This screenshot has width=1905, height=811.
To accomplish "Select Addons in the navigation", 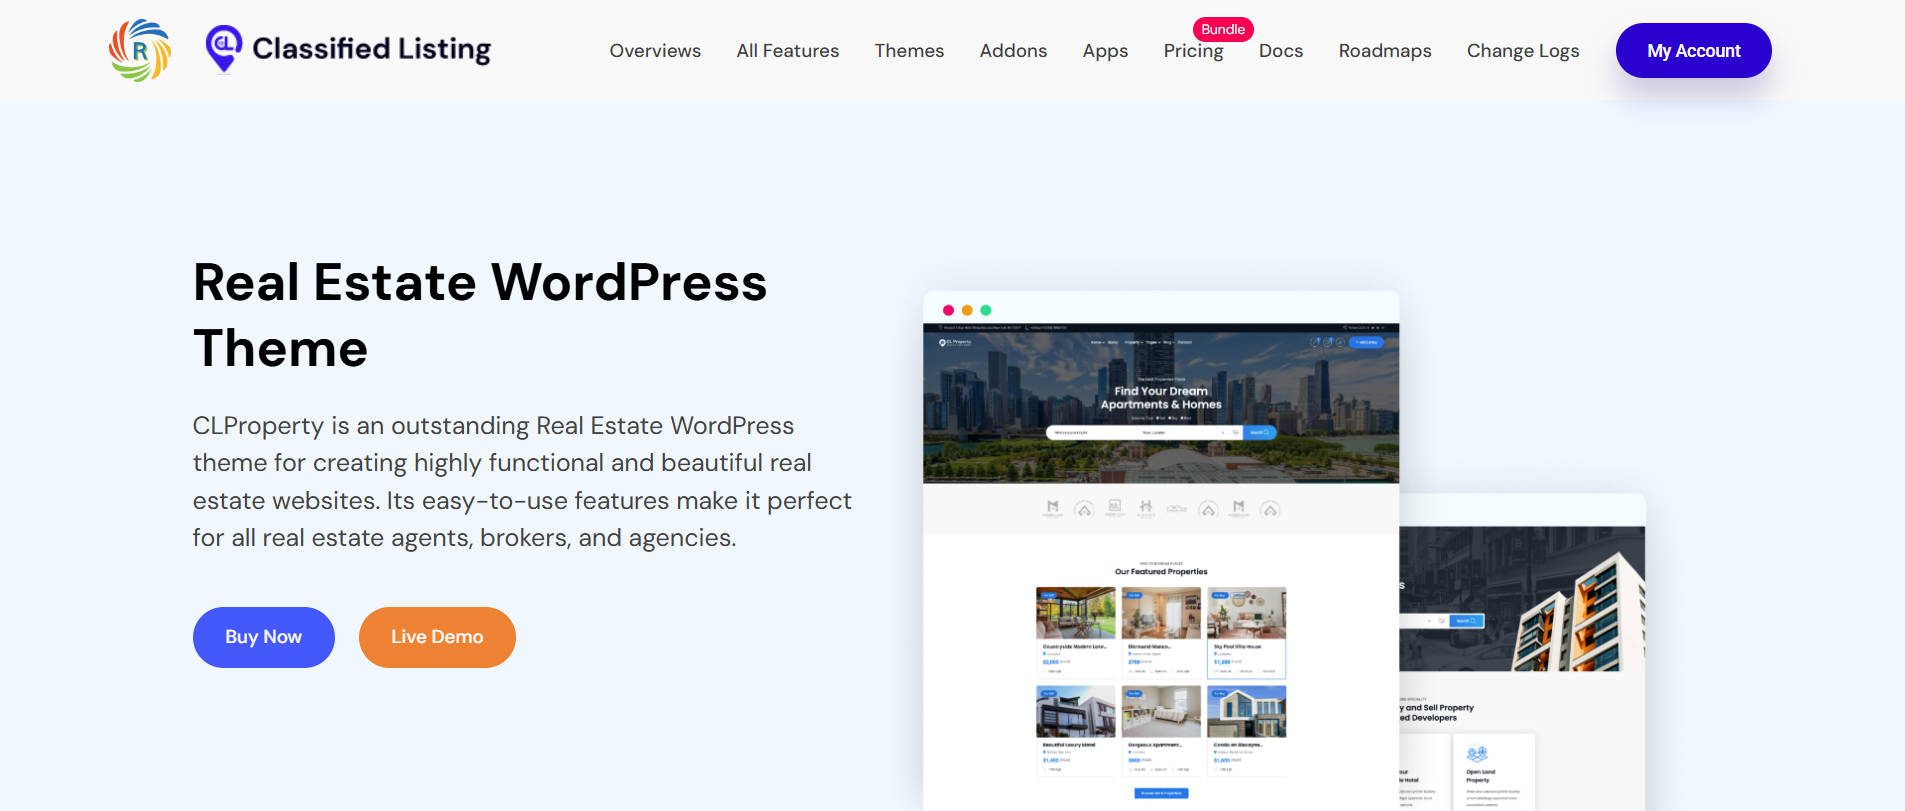I will pyautogui.click(x=1013, y=51).
